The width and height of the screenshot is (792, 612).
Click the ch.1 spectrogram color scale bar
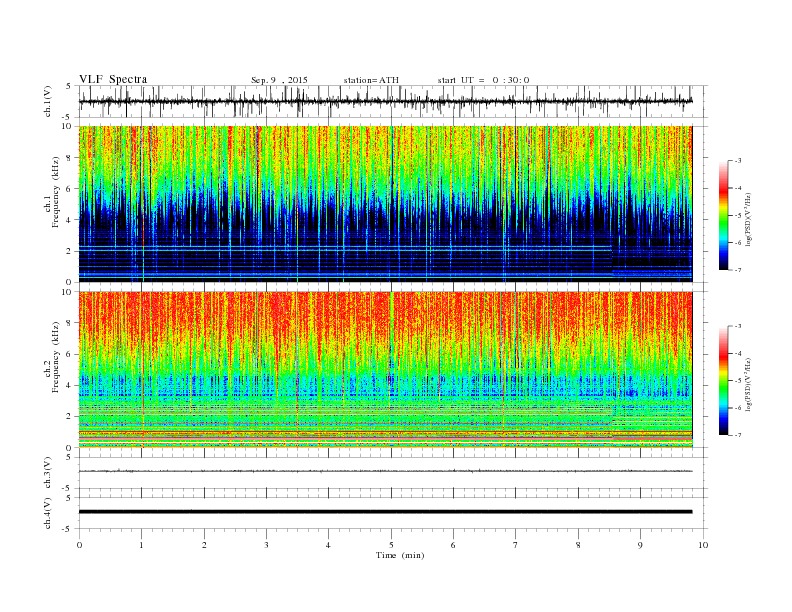point(724,215)
